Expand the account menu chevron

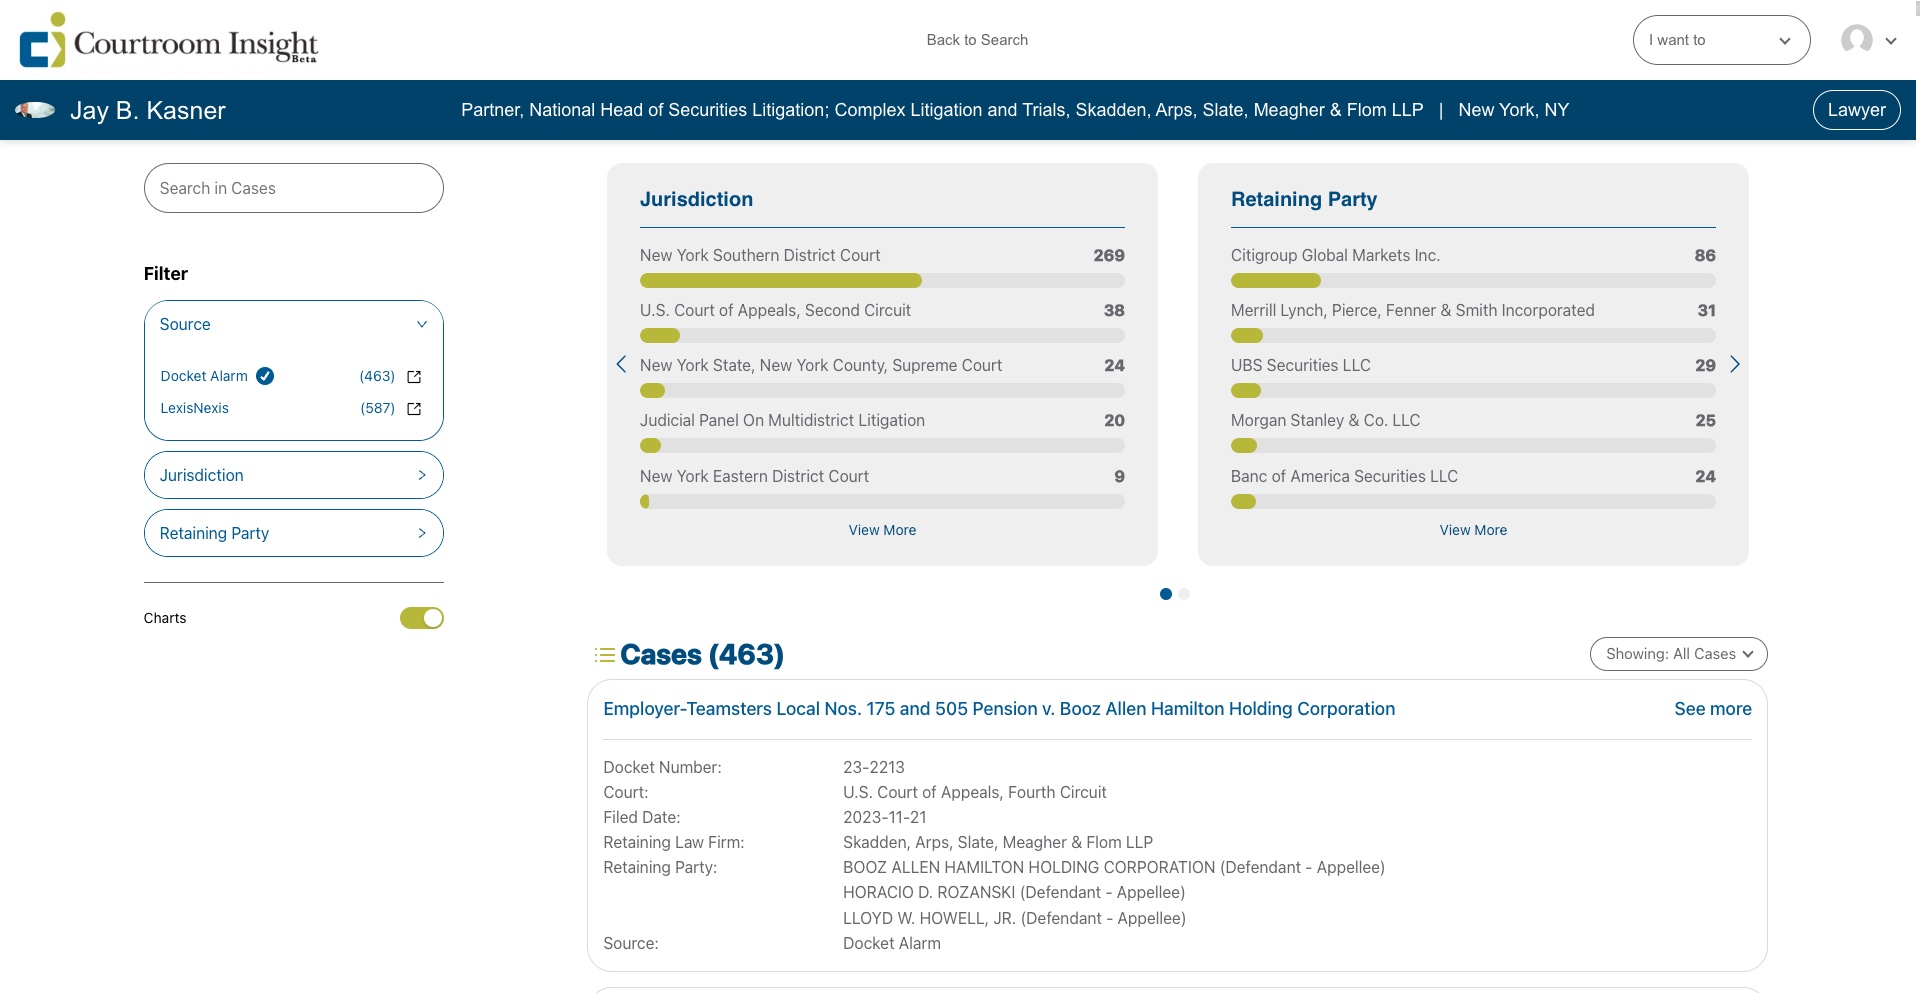1891,41
